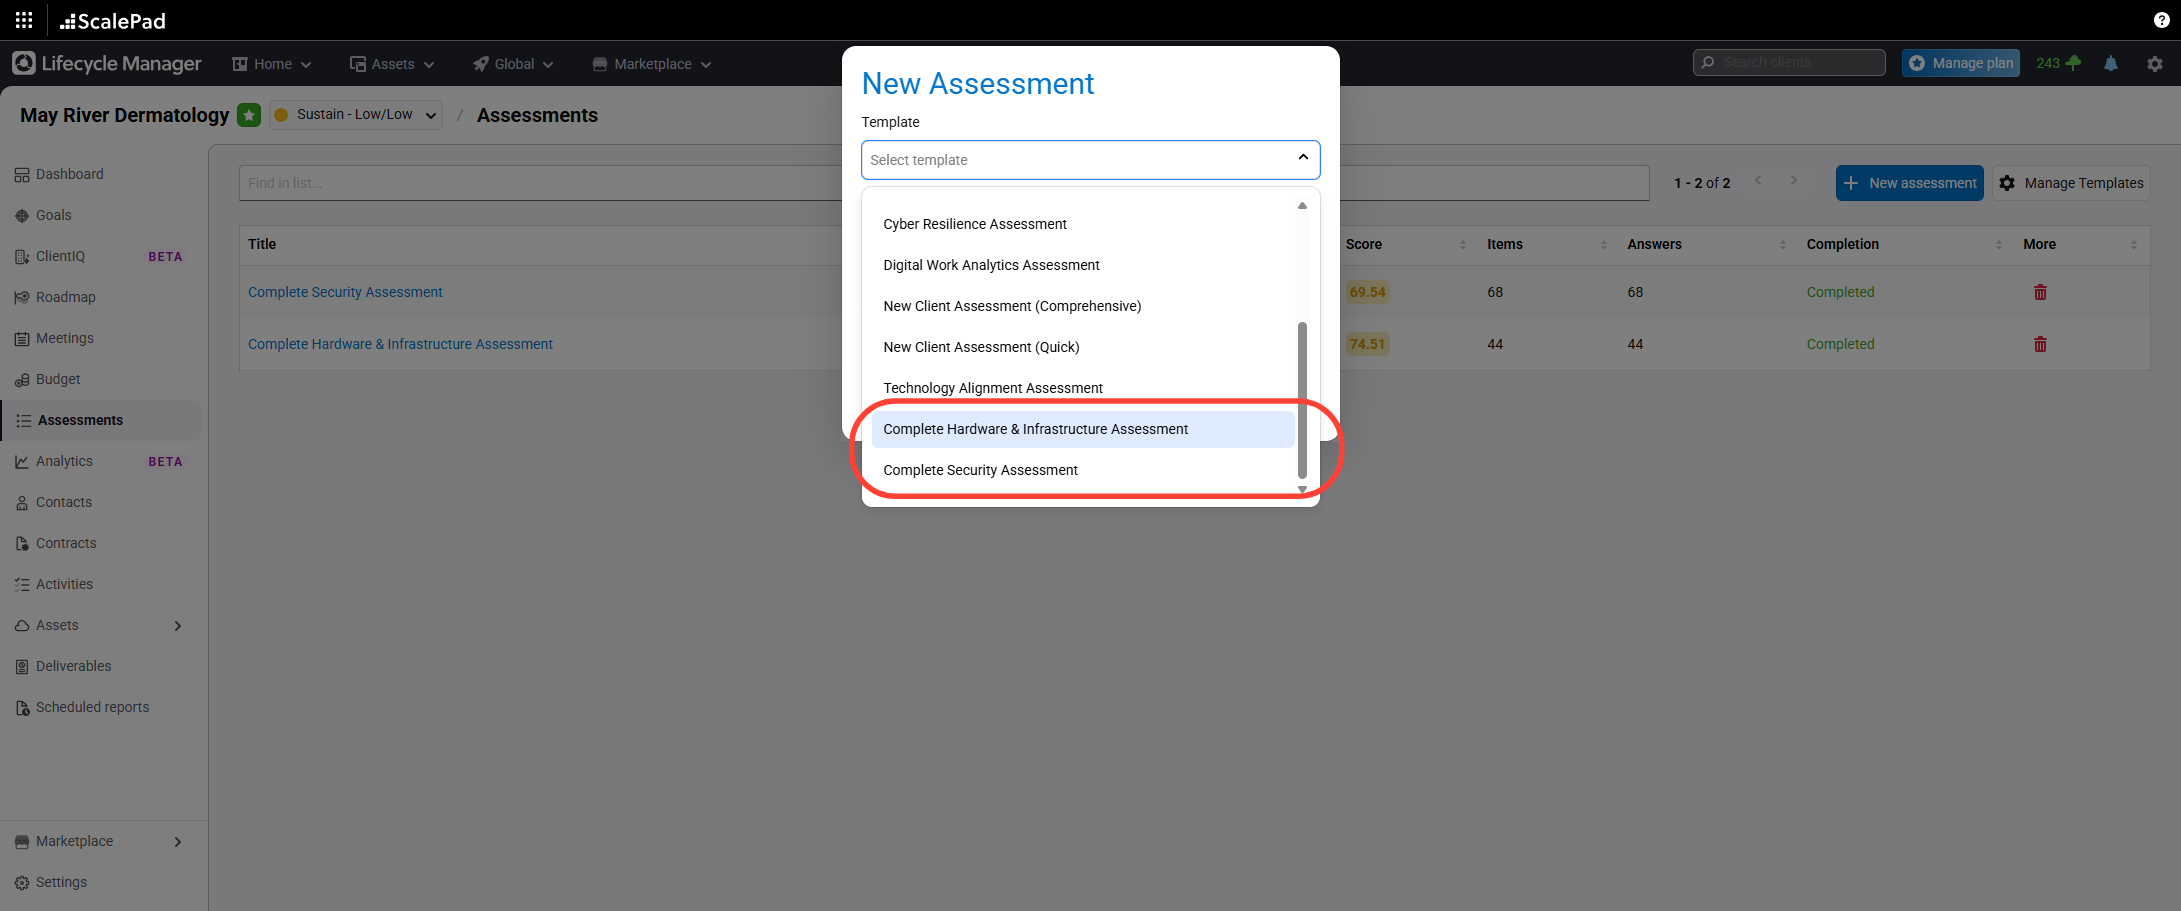This screenshot has height=911, width=2181.
Task: Open the ScalePad app grid launcher
Action: click(x=24, y=20)
